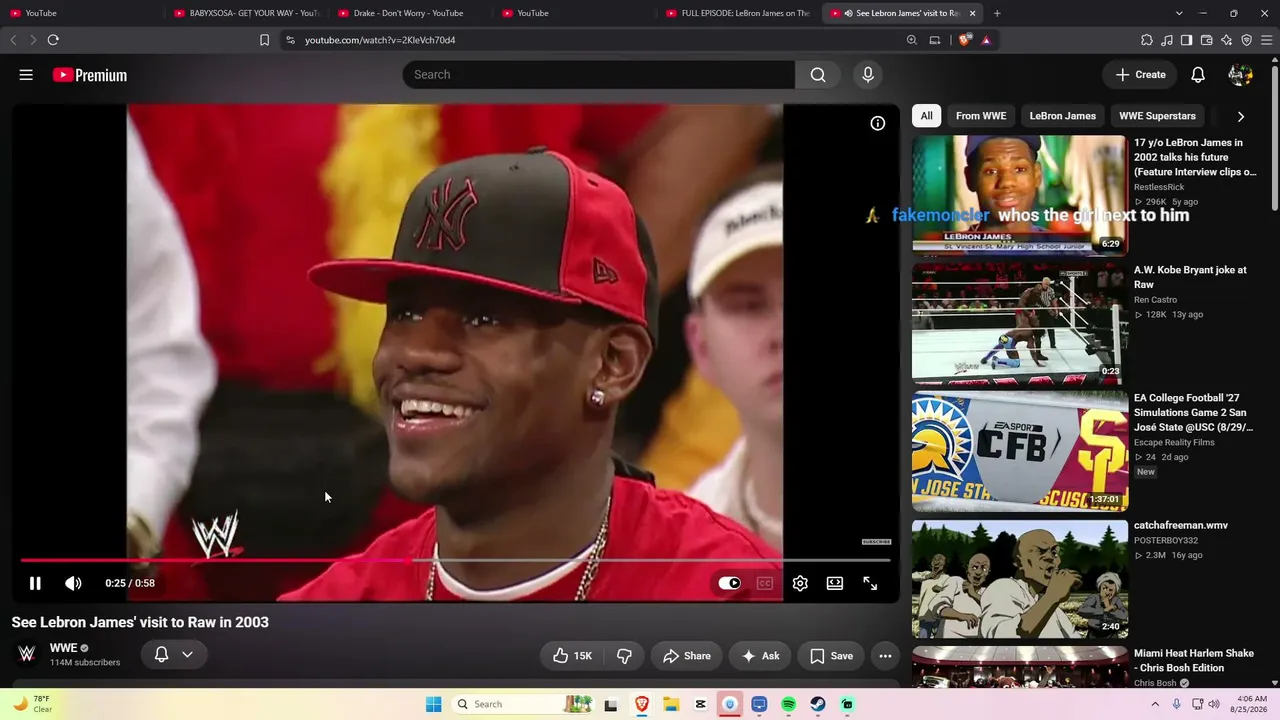Click the YouTube search input field
Viewport: 1280px width, 720px height.
pos(598,75)
